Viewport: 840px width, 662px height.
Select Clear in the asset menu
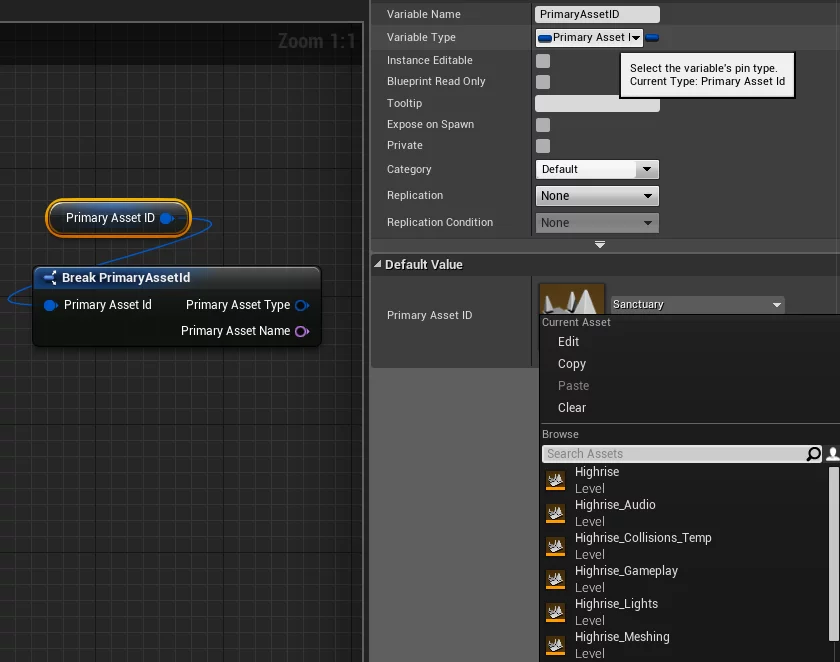(x=572, y=408)
